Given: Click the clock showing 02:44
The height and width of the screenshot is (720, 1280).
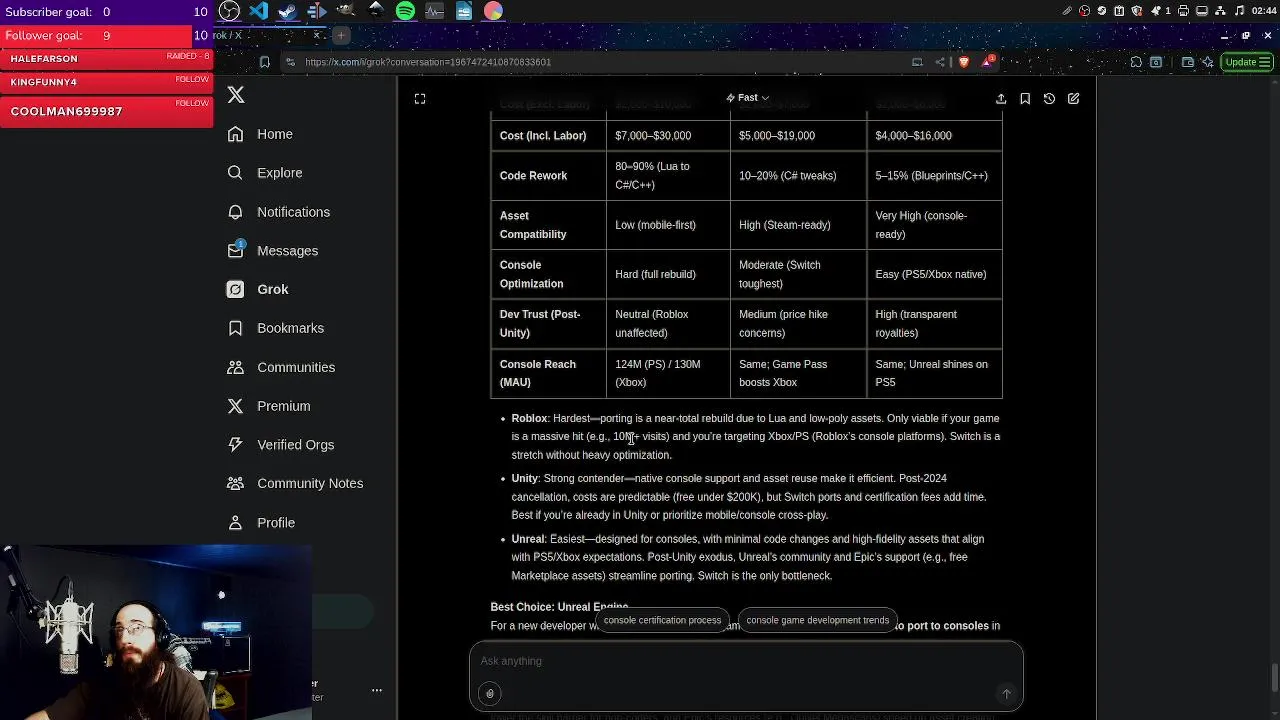Looking at the screenshot, I should click(x=1263, y=11).
